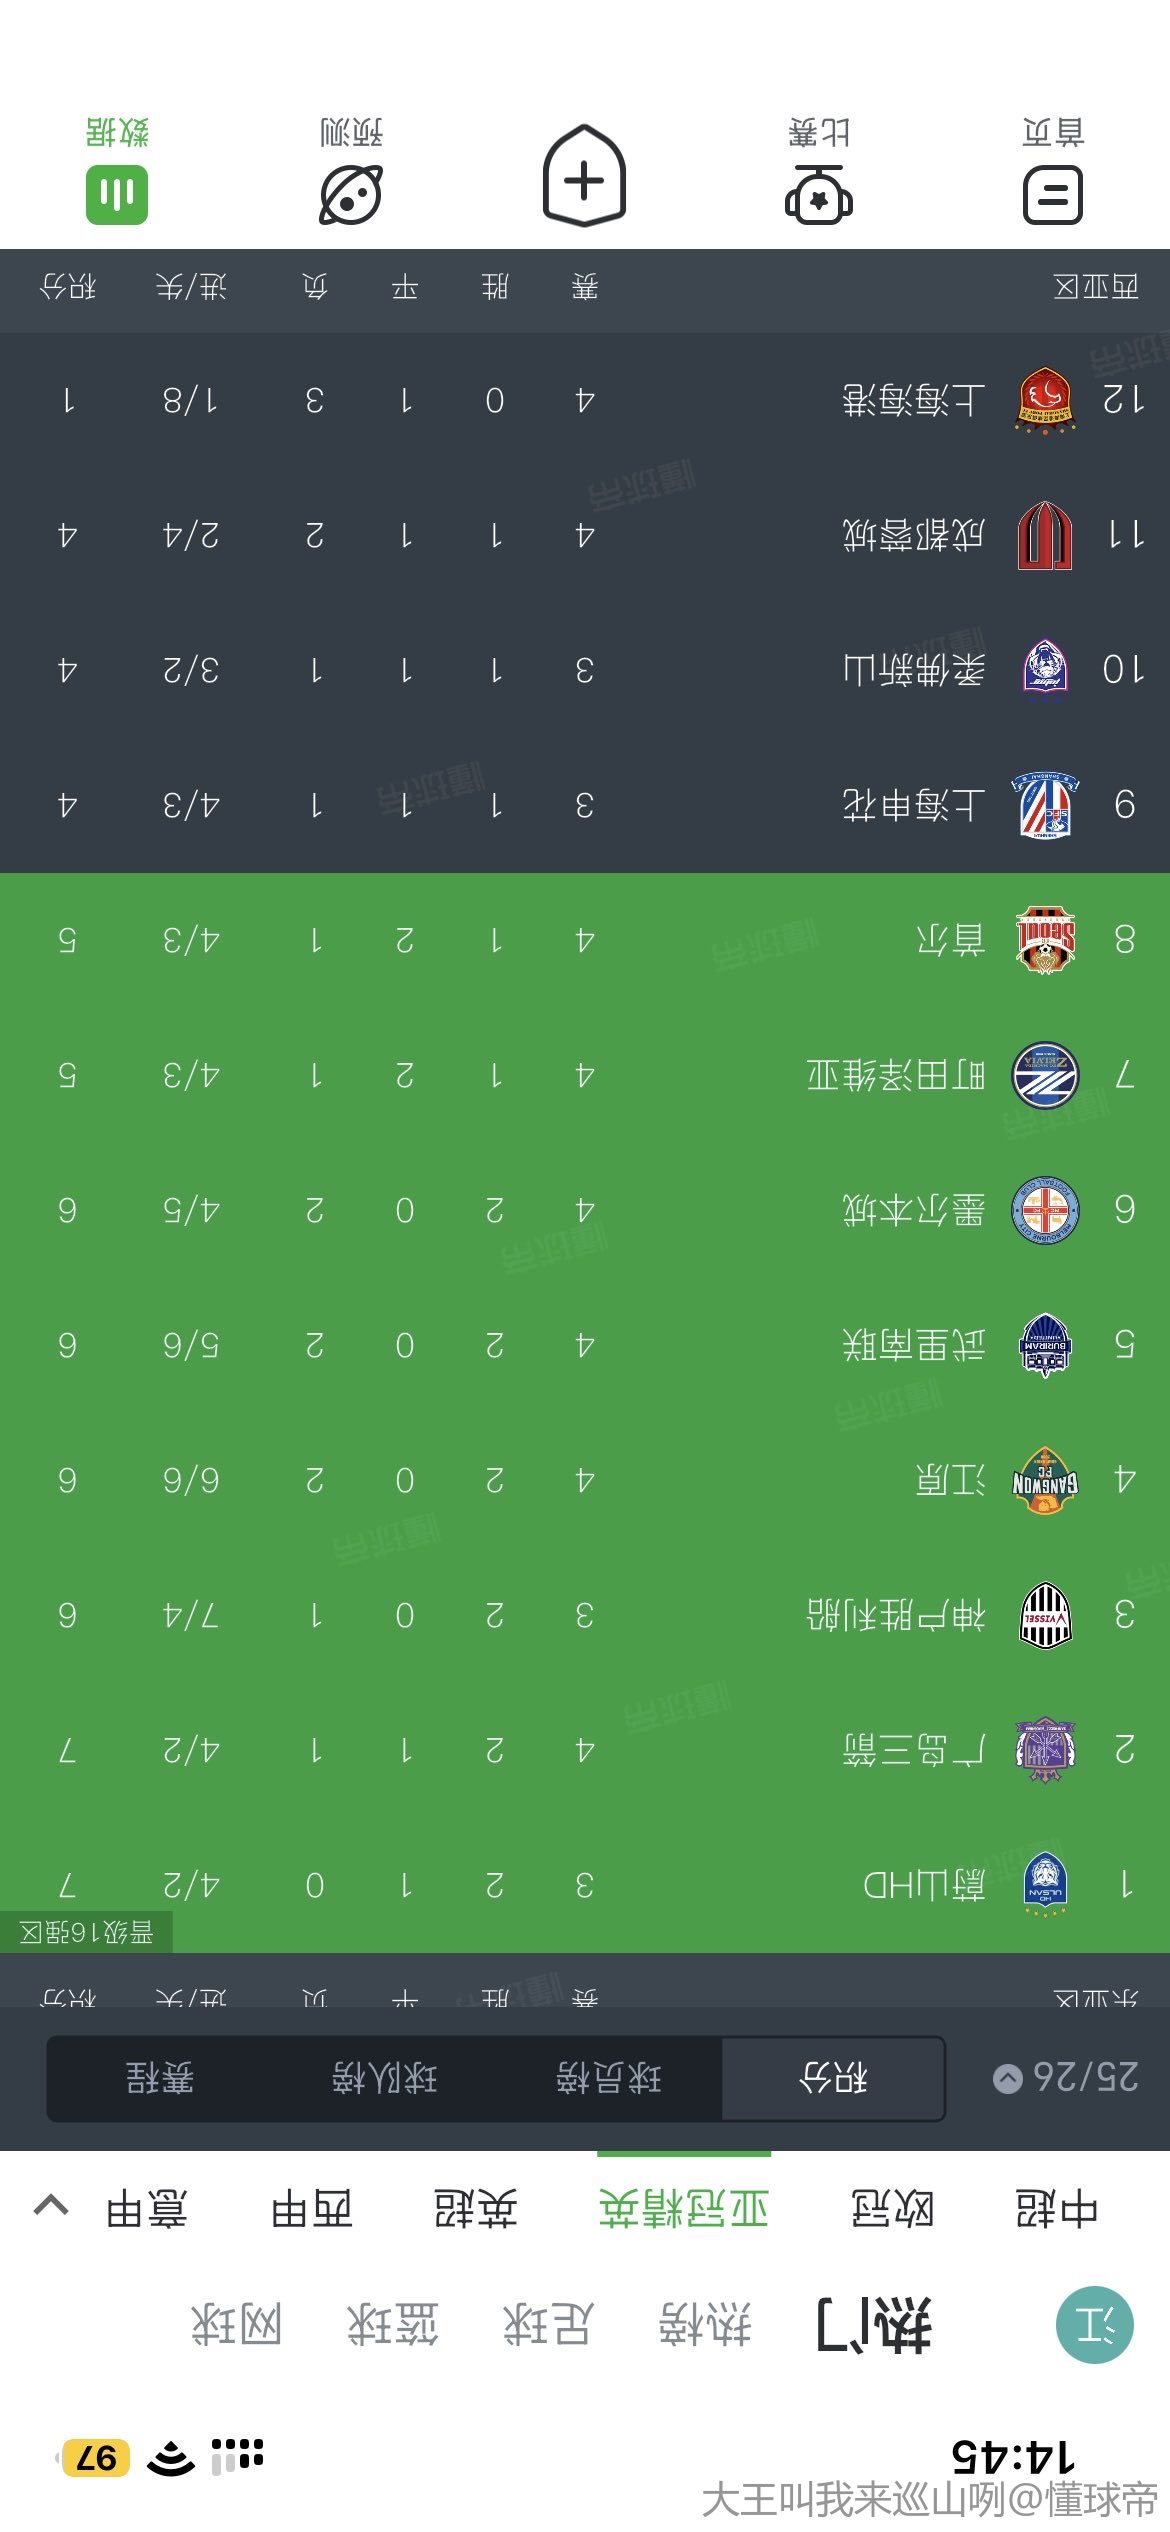Viewport: 1170px width, 2532px height.
Task: Open the 首页 home icon in navigation
Action: pos(1053,193)
